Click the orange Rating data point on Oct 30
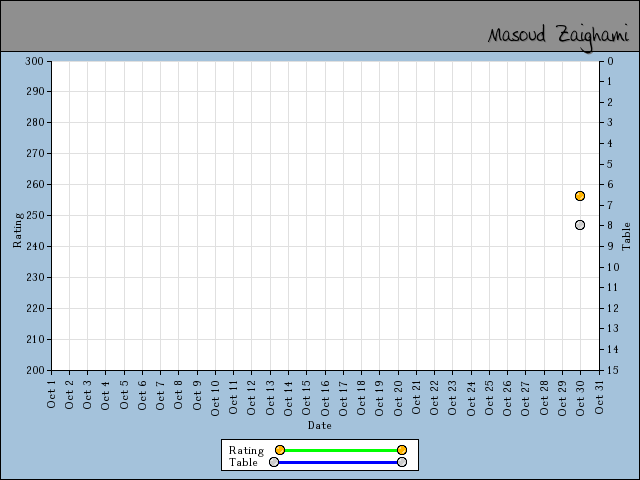640x480 pixels. (x=580, y=196)
